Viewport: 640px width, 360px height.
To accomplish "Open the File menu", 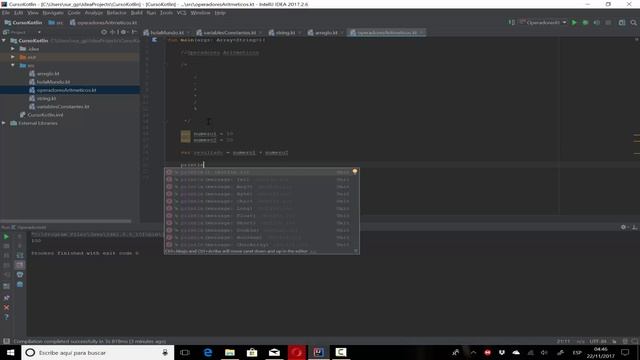I will (6, 13).
